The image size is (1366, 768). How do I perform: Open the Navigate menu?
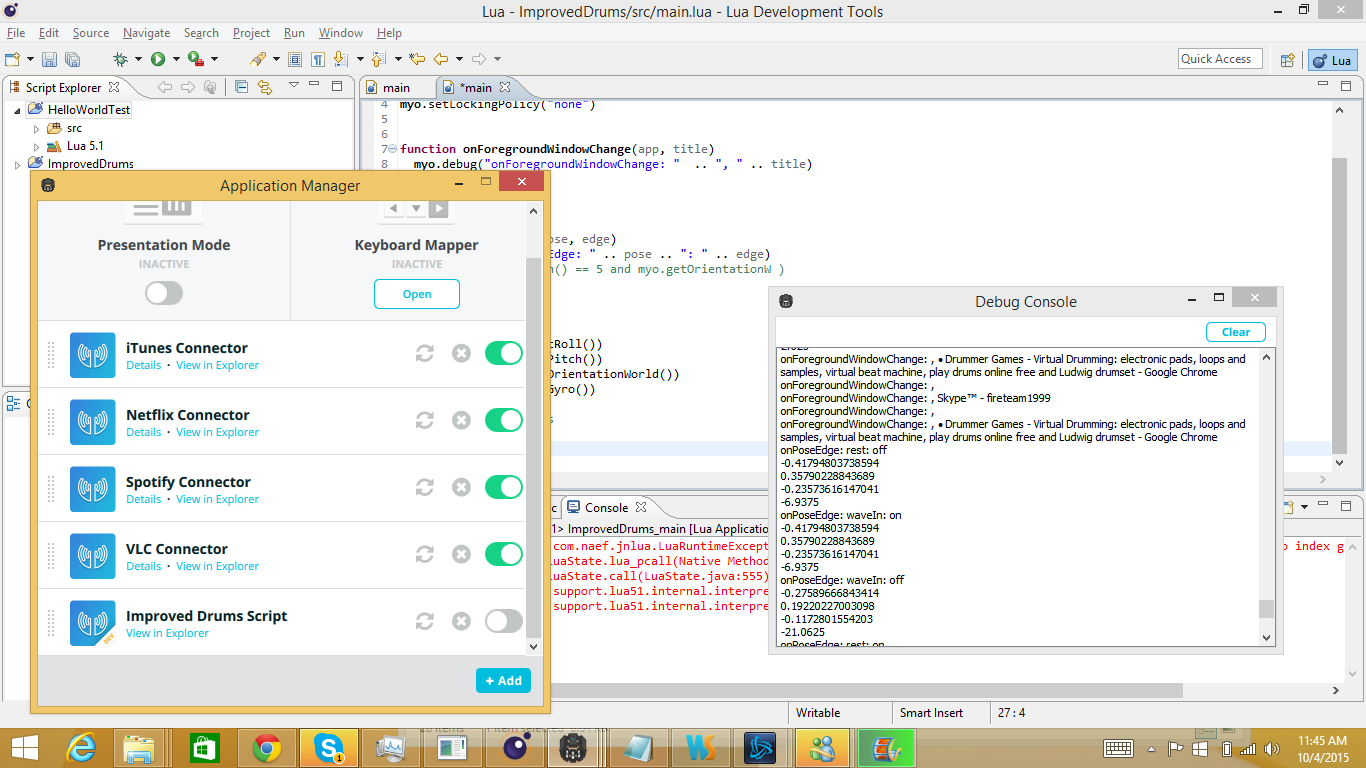click(146, 33)
